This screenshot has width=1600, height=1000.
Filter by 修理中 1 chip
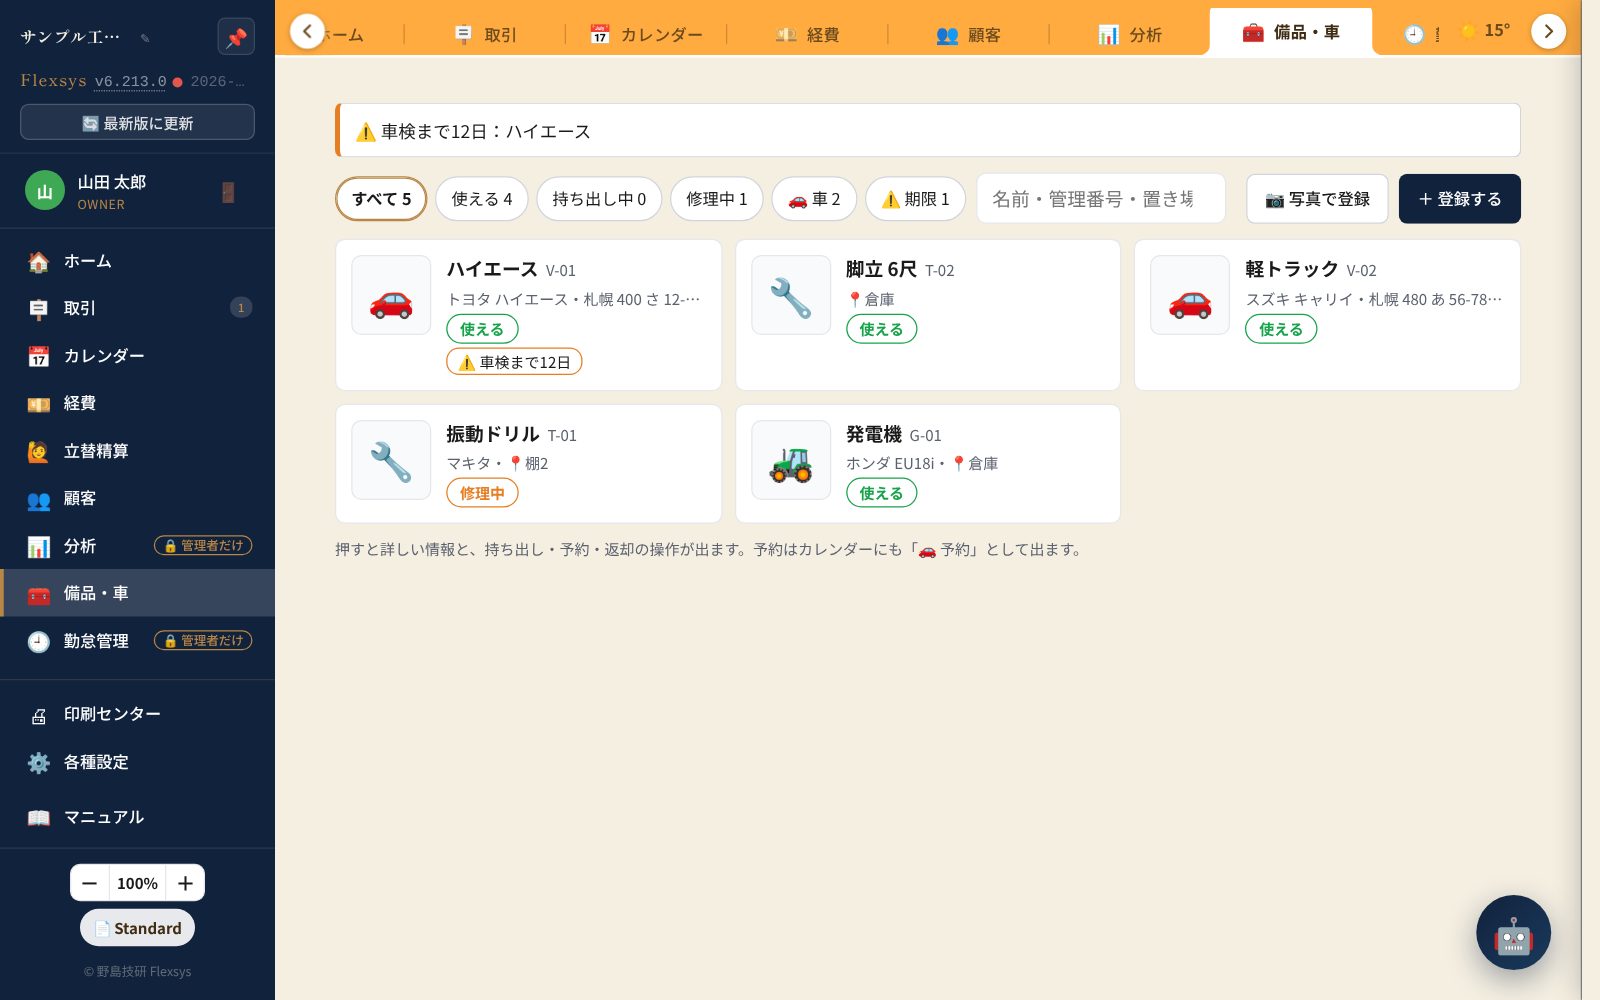pos(716,199)
